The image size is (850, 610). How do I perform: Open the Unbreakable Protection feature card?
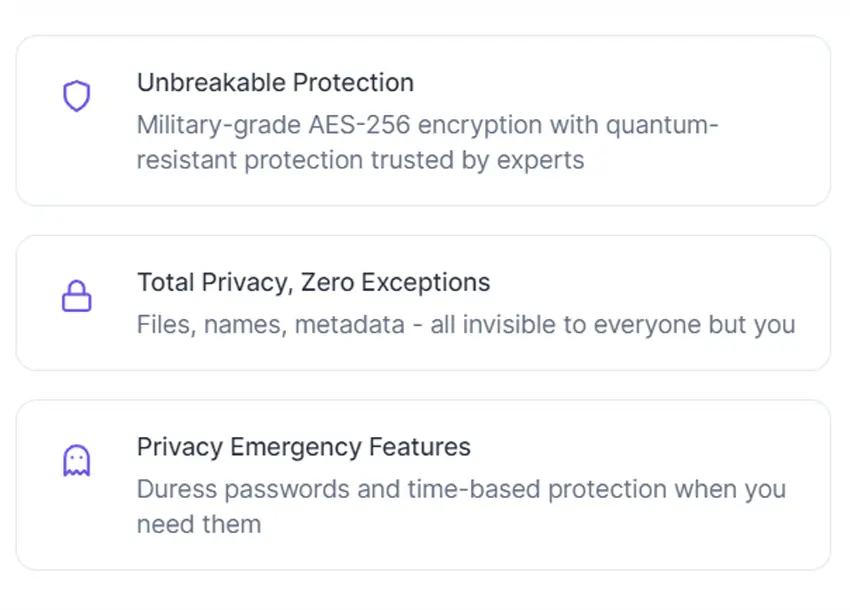tap(423, 120)
